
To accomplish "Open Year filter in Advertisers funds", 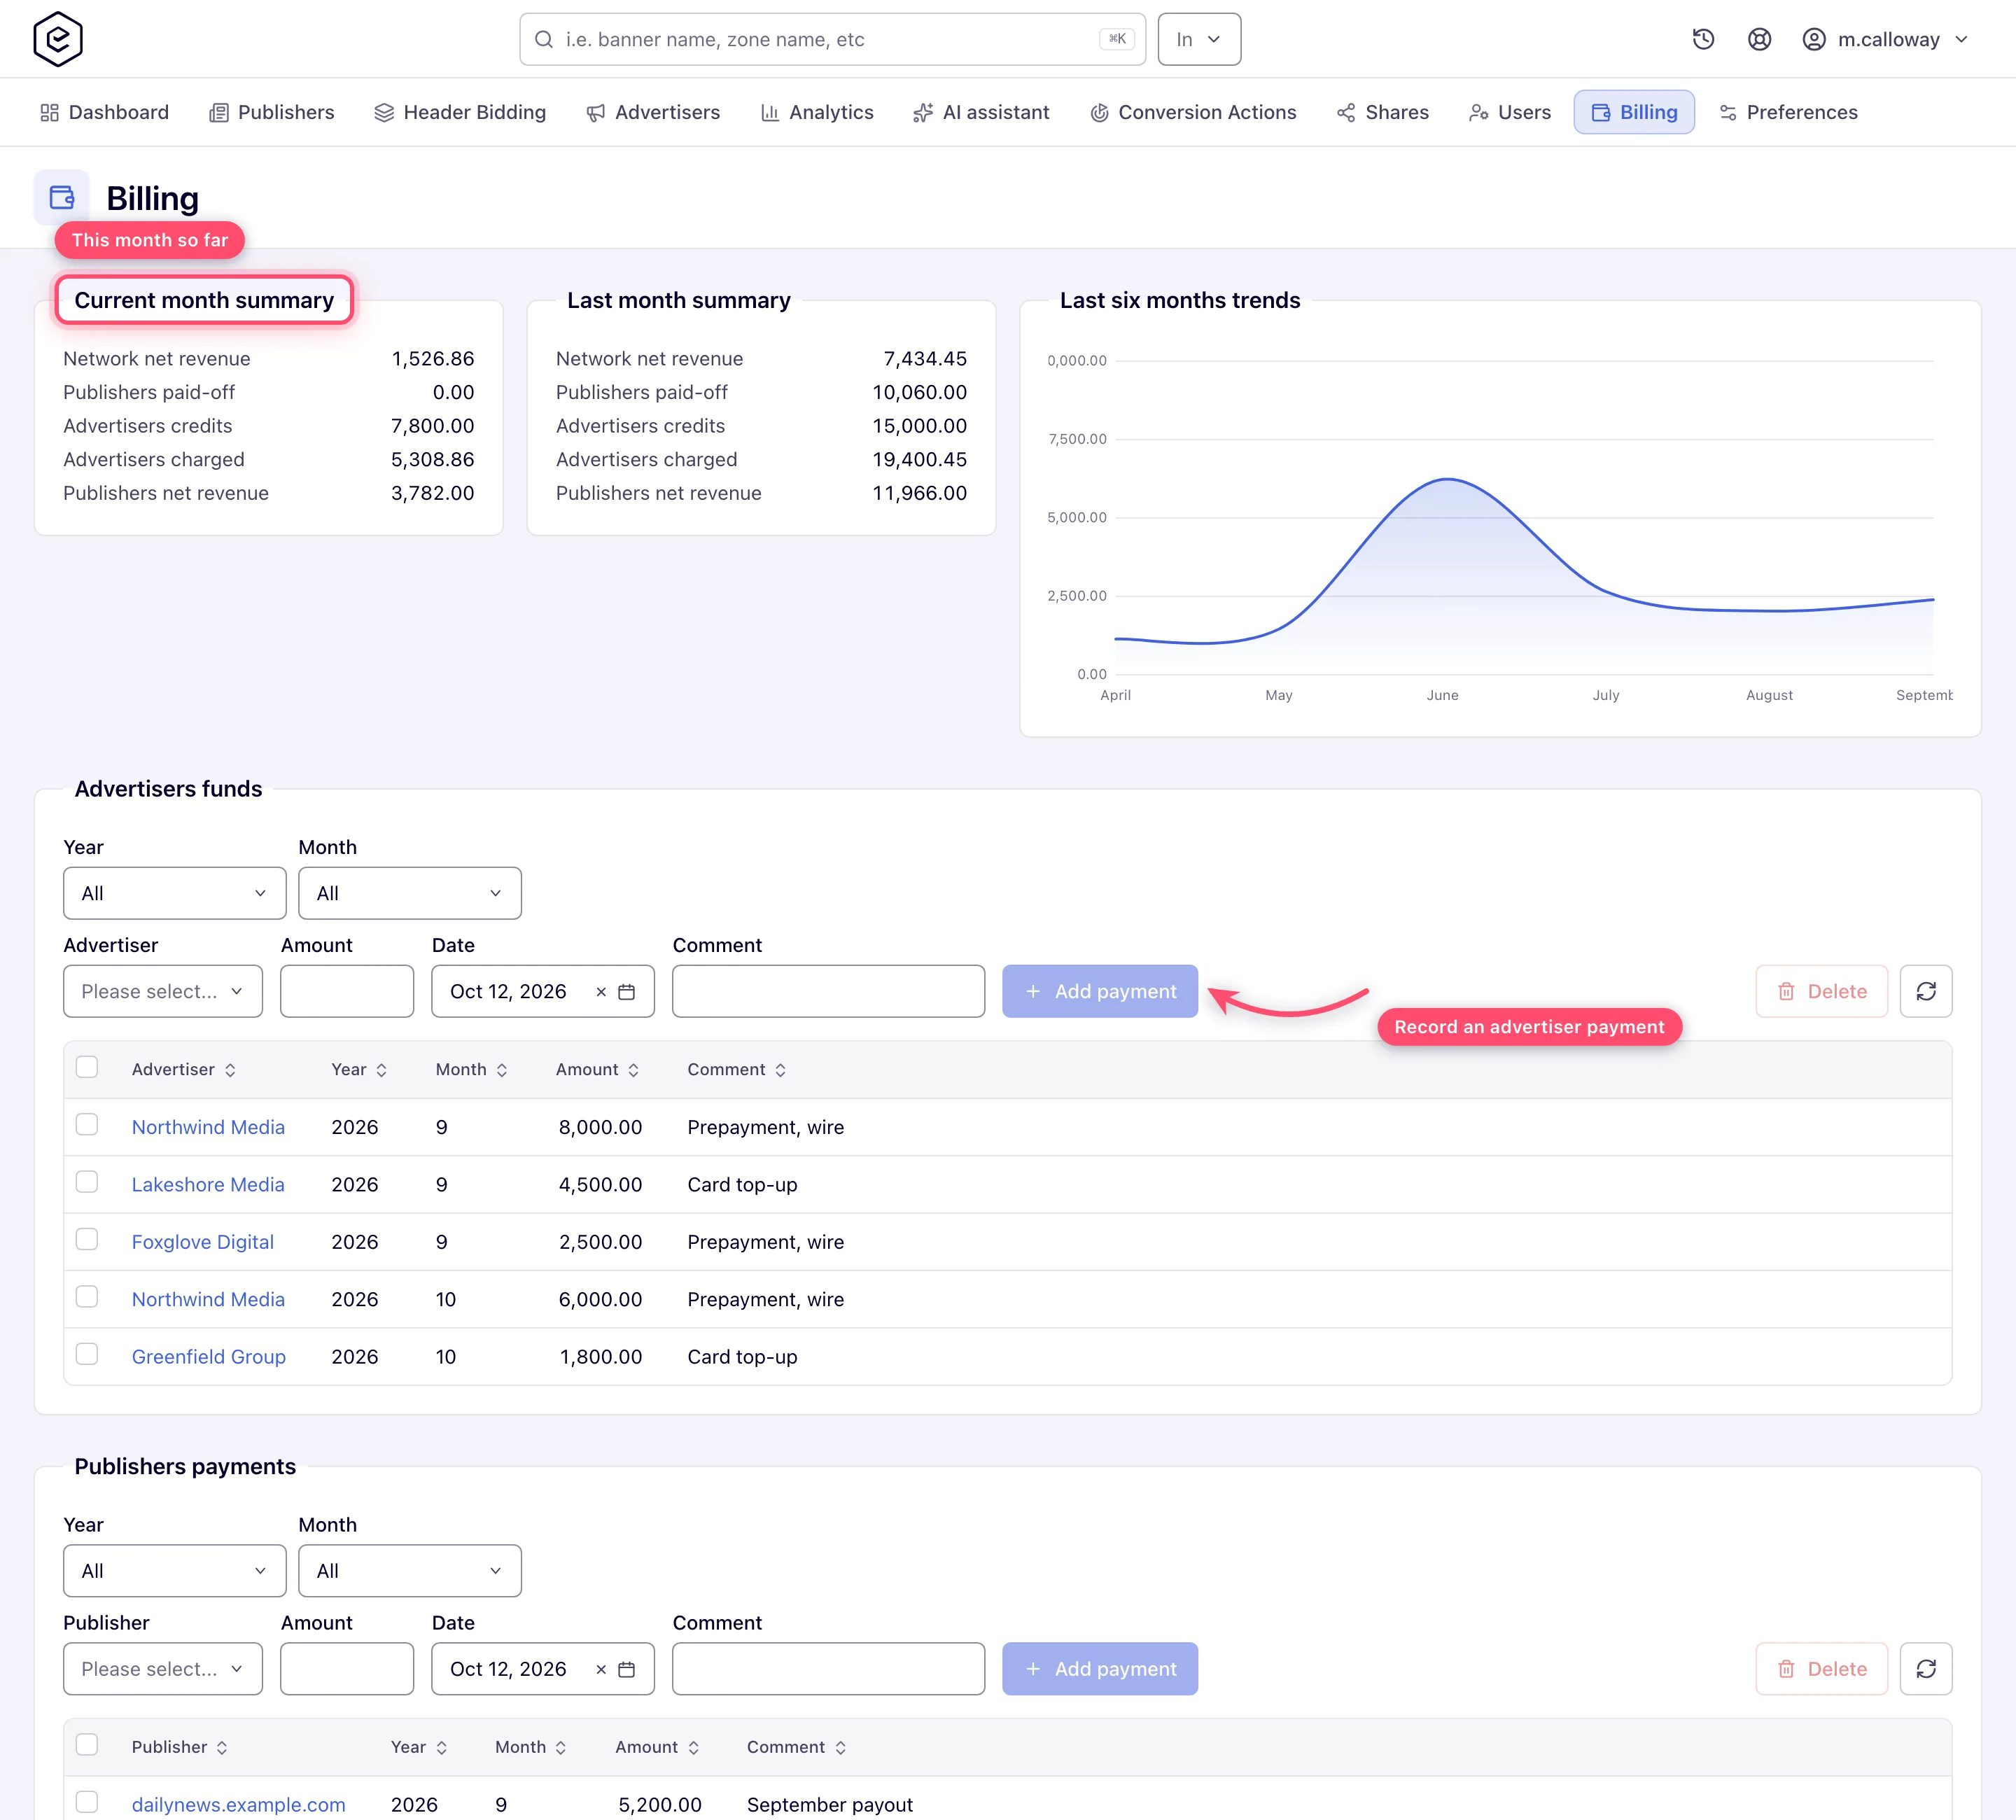I will coord(174,893).
